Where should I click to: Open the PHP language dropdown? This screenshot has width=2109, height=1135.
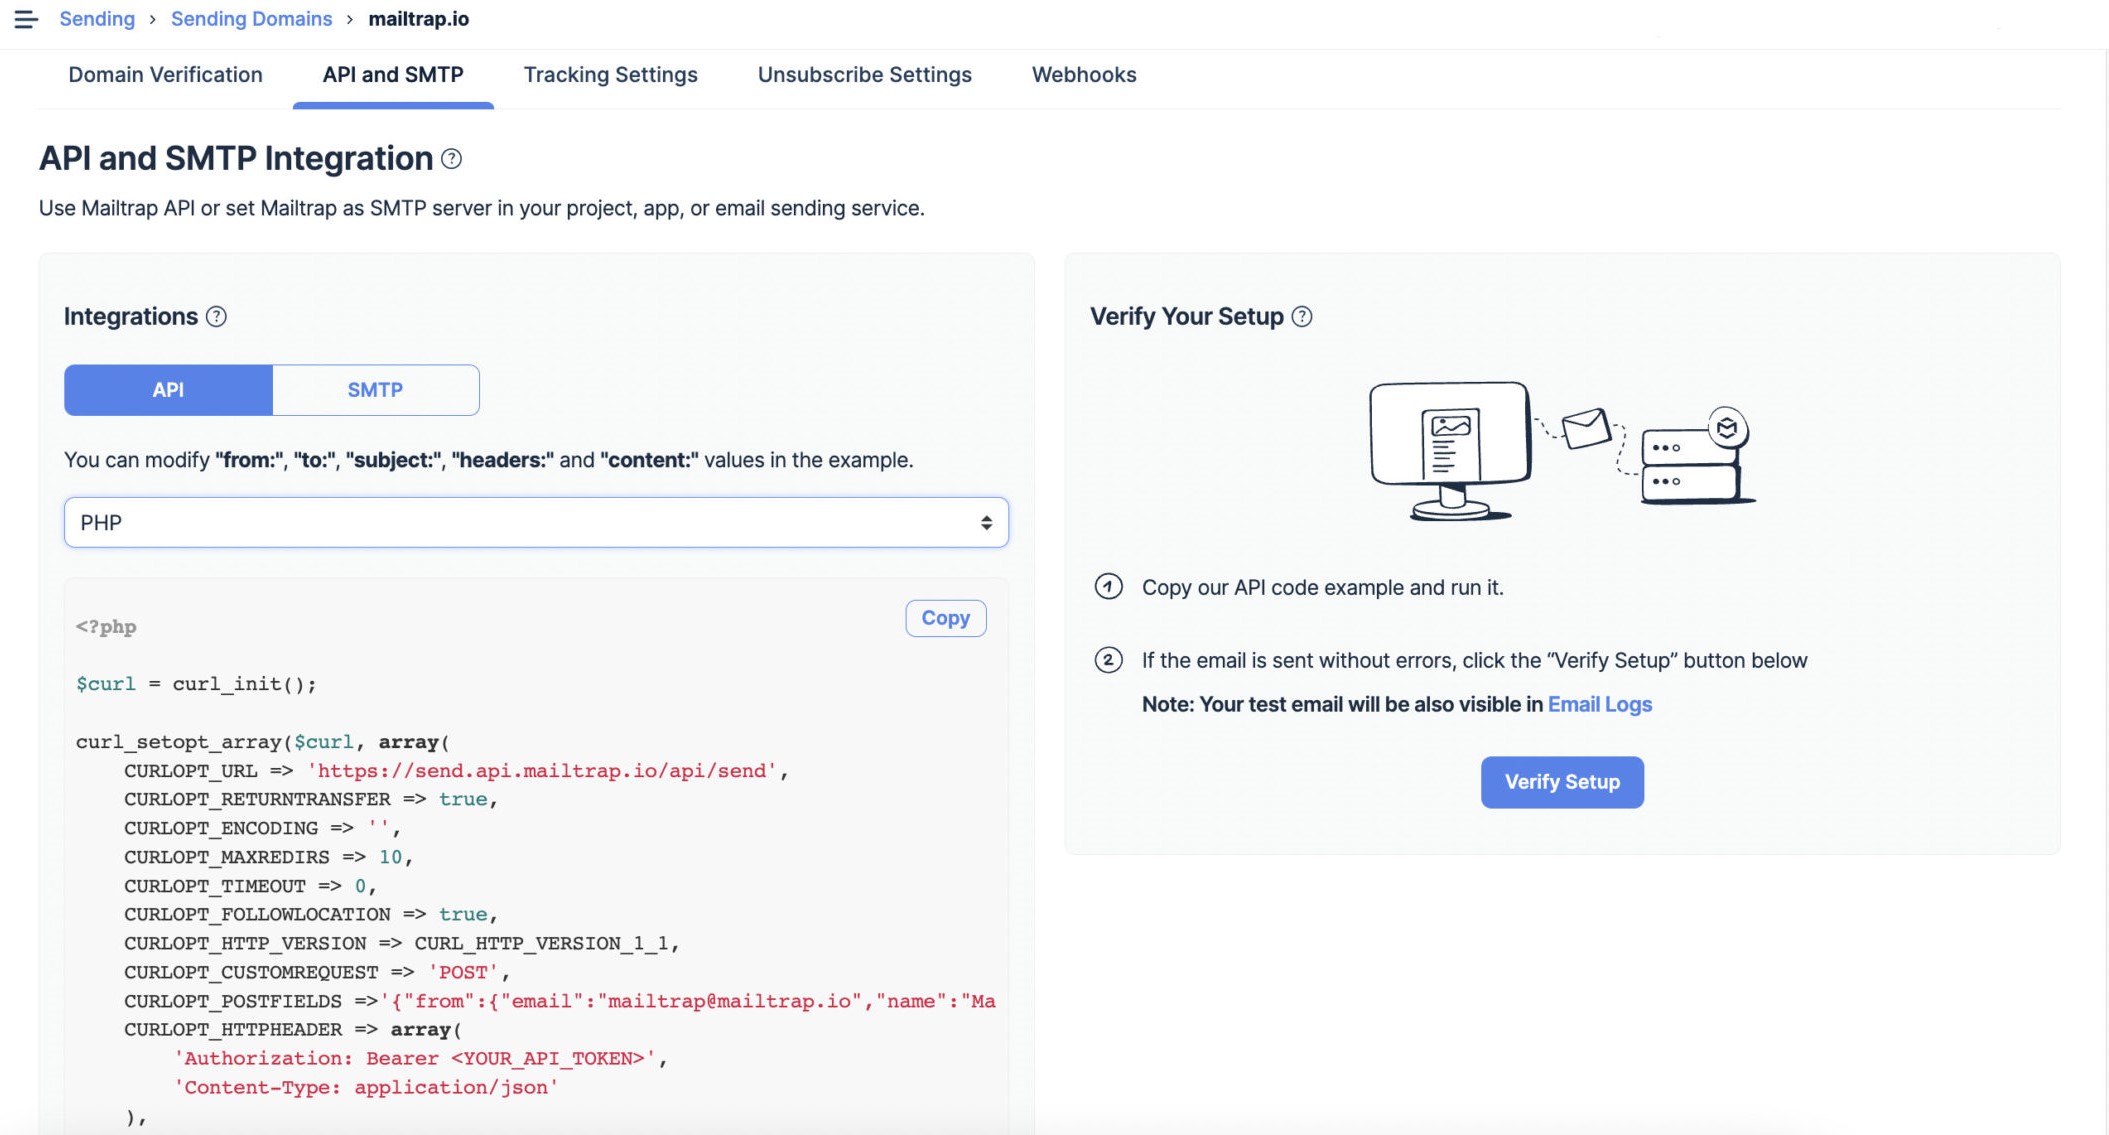(536, 522)
